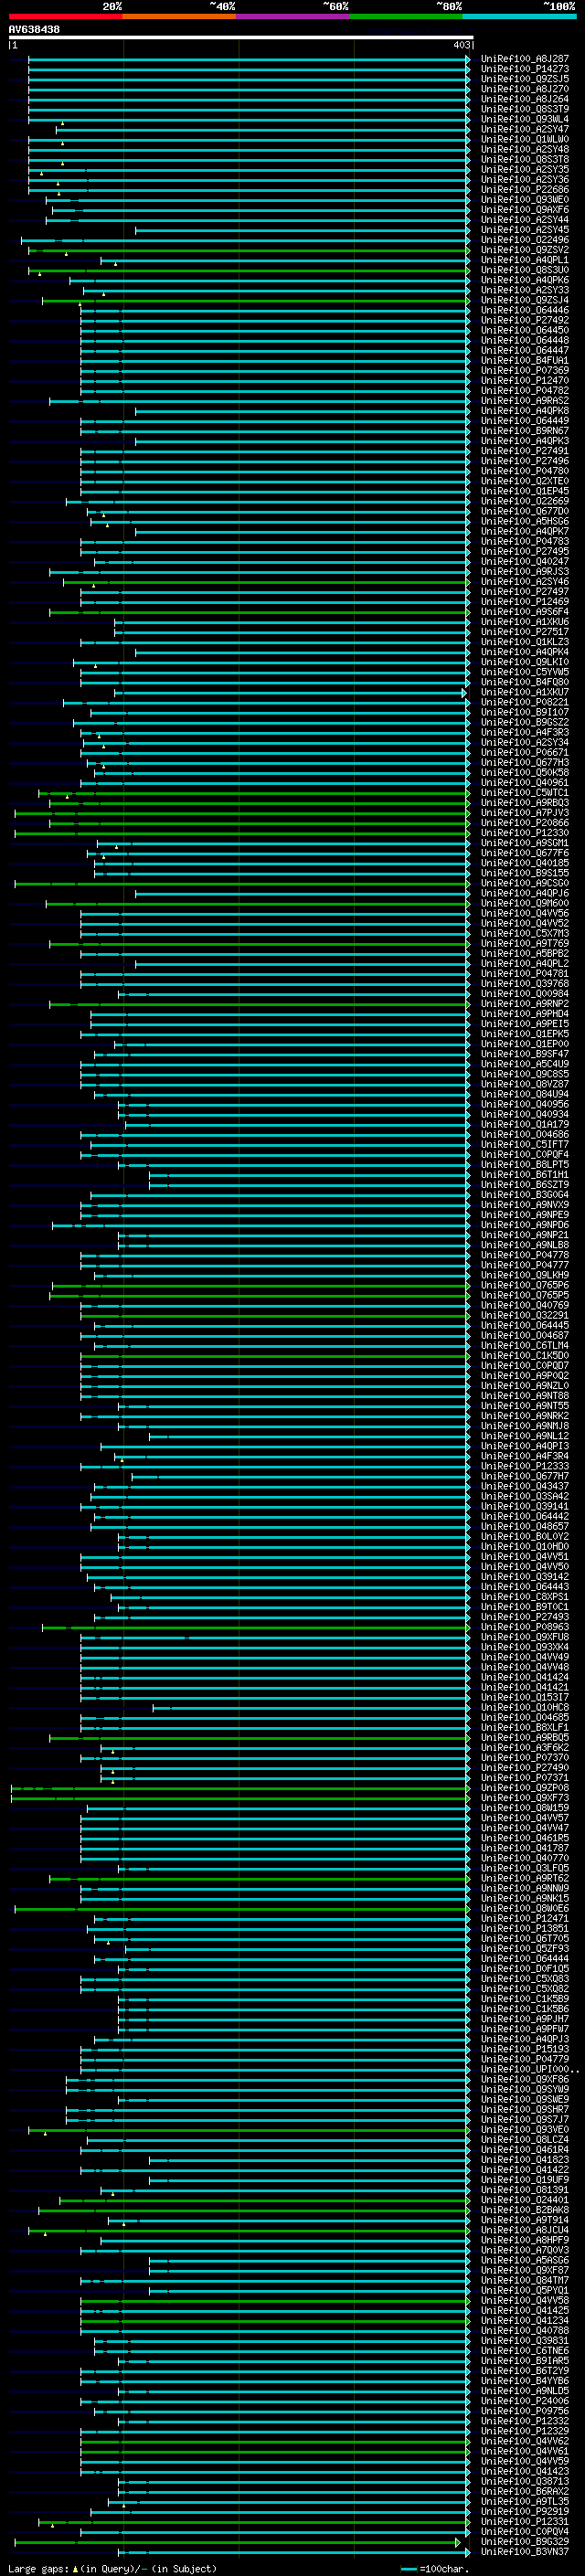The image size is (585, 2576).
Task: Select hit label UniRef100_Q765P6
Action: 525,1285
